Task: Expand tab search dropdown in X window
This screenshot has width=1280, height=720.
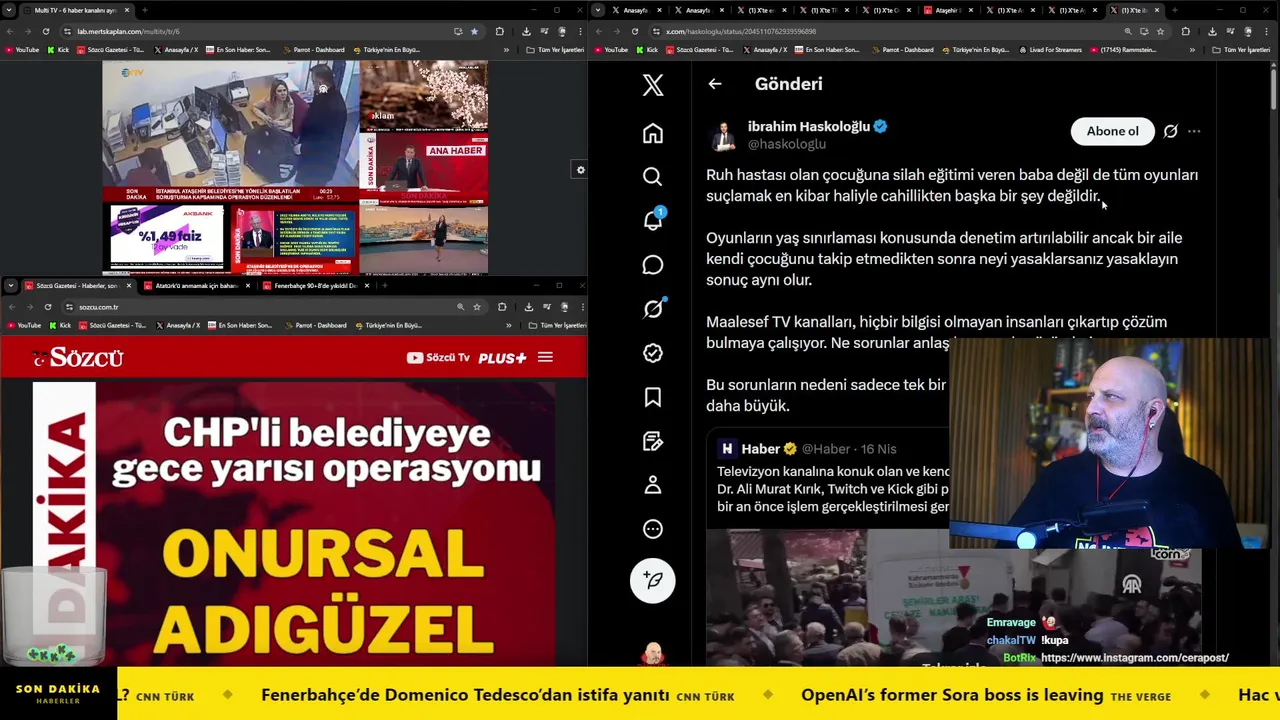Action: (597, 10)
